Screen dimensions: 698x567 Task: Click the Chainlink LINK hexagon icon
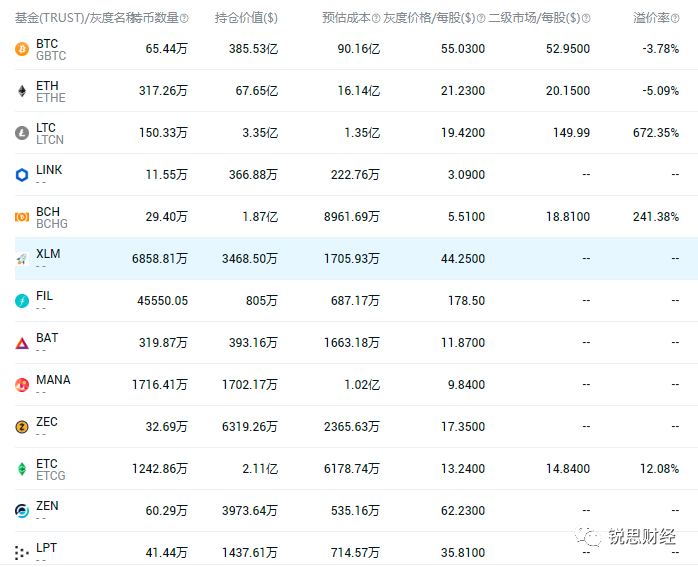pyautogui.click(x=22, y=175)
